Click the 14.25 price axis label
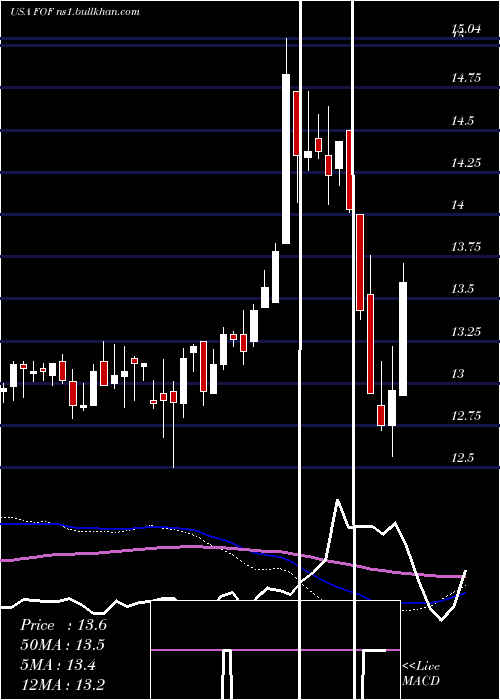This screenshot has width=500, height=700. (466, 162)
